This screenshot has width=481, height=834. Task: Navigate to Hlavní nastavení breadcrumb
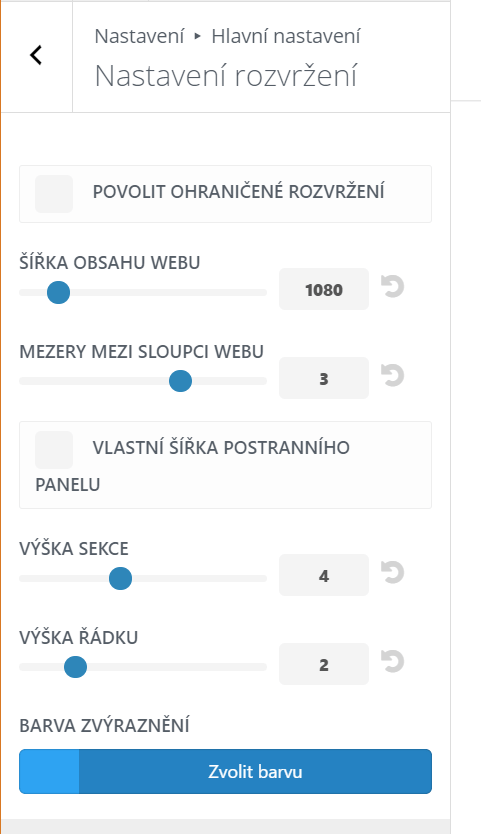pos(286,36)
